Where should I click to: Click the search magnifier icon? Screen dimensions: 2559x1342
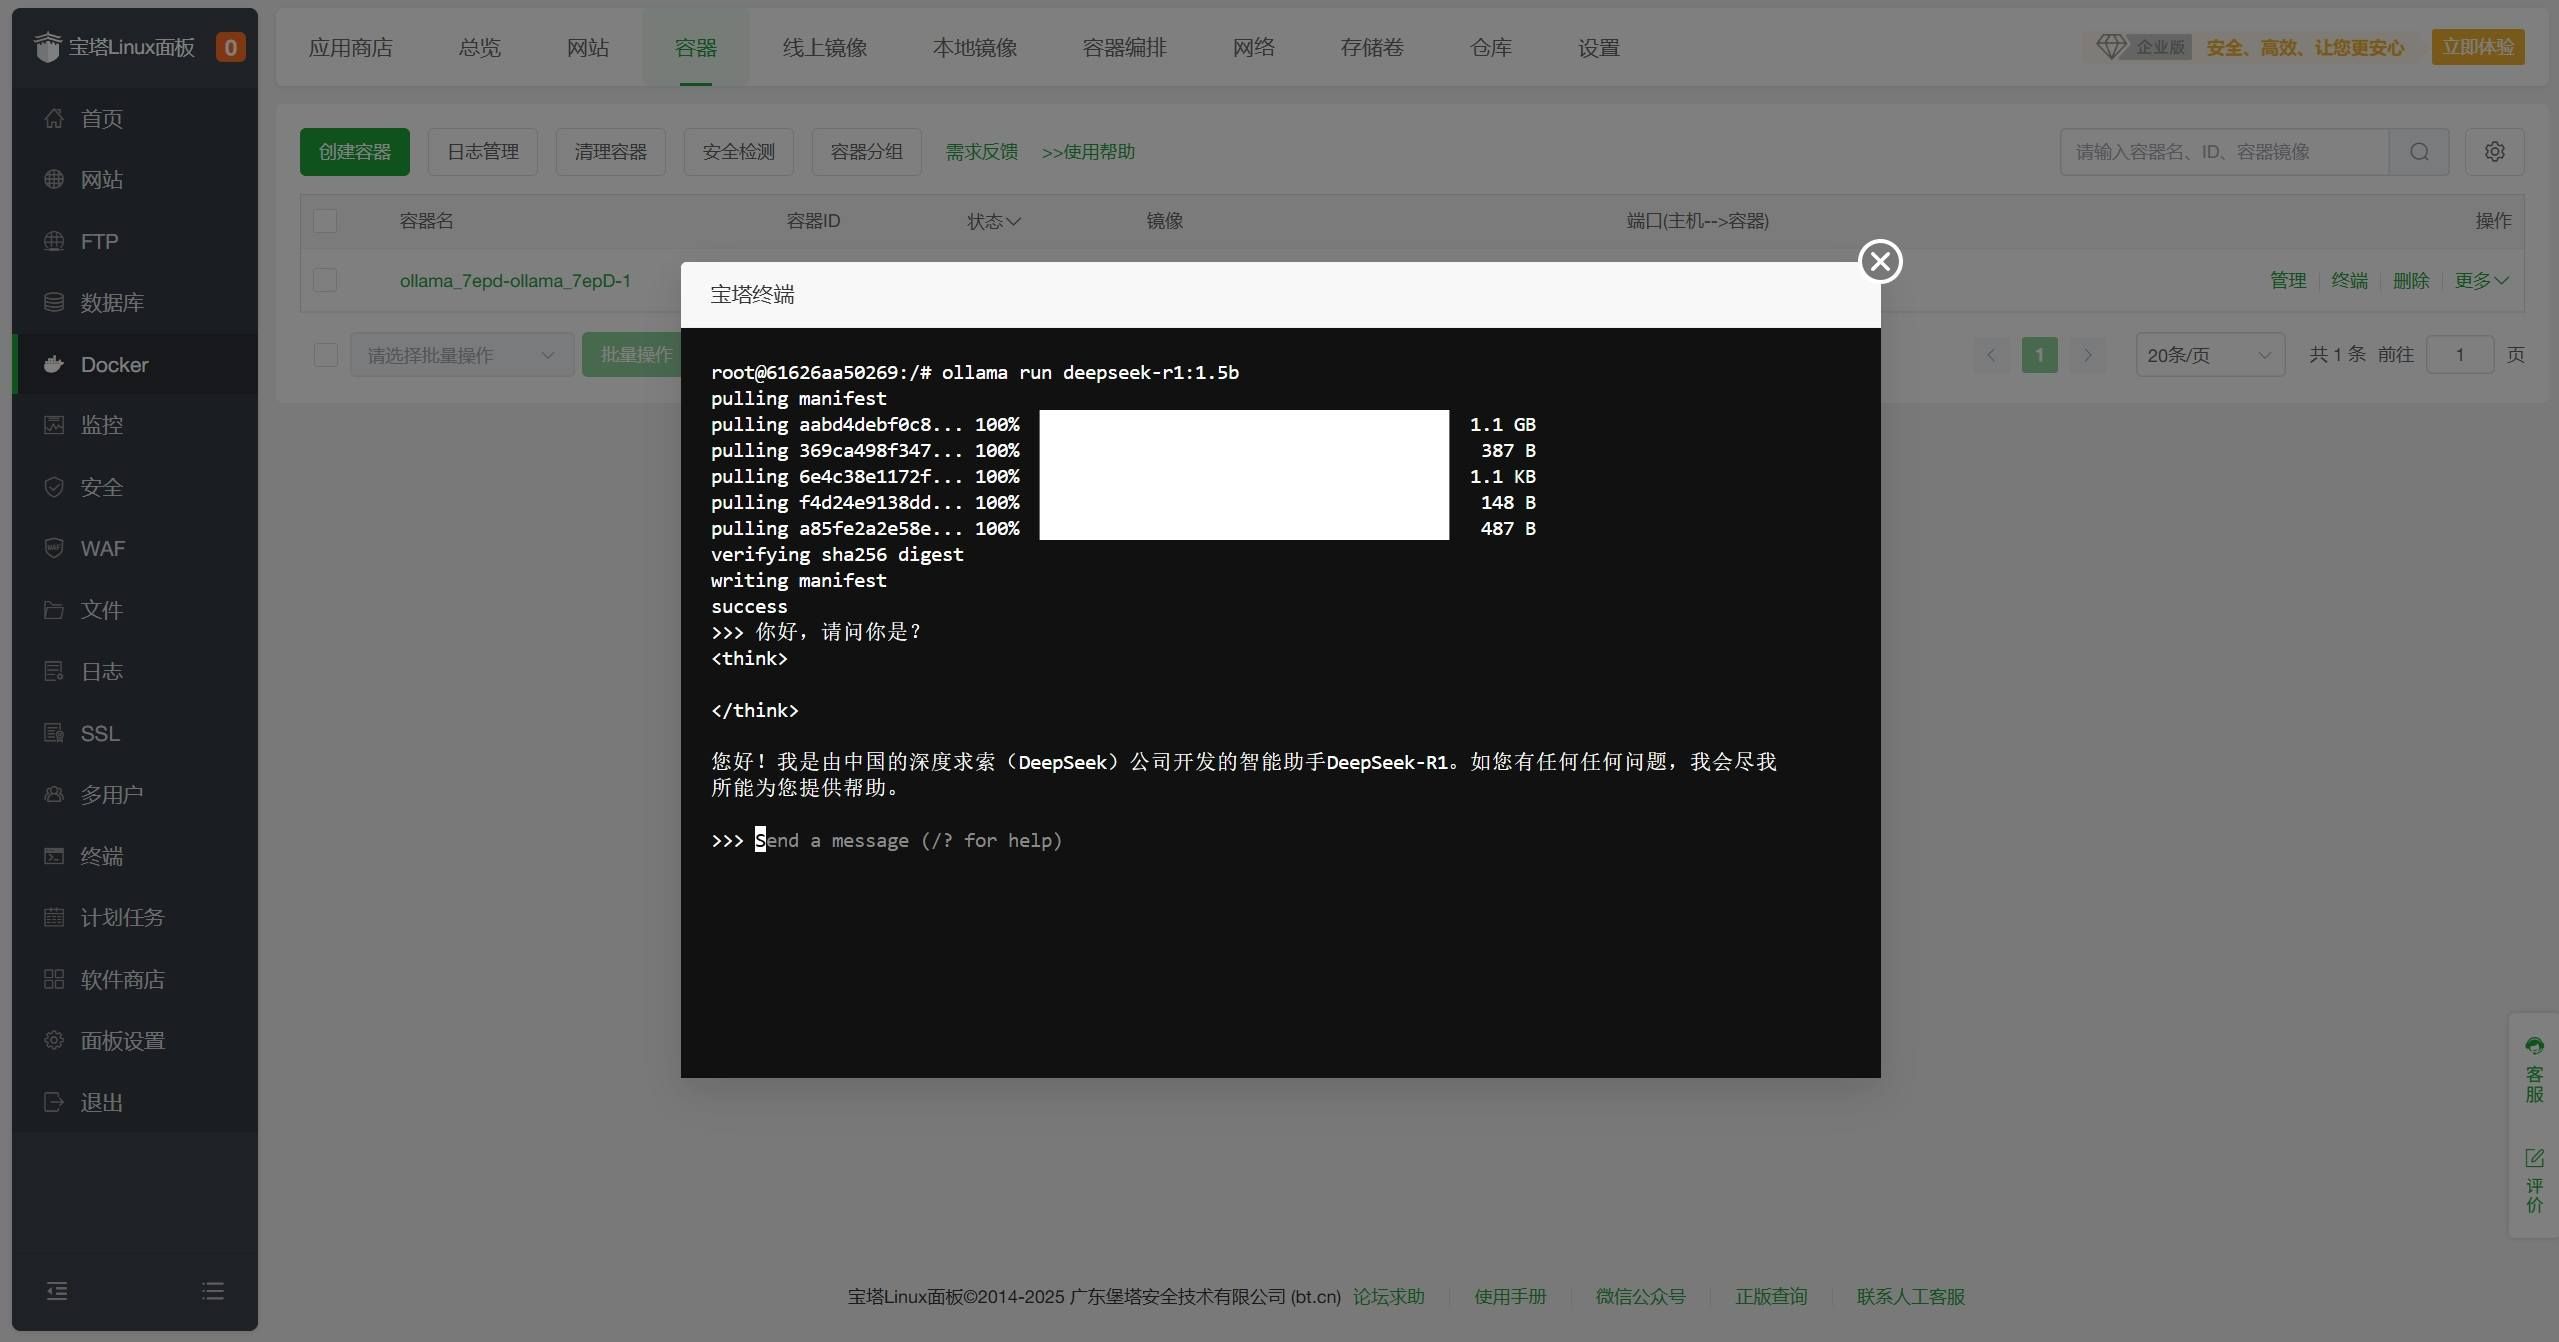click(x=2419, y=152)
